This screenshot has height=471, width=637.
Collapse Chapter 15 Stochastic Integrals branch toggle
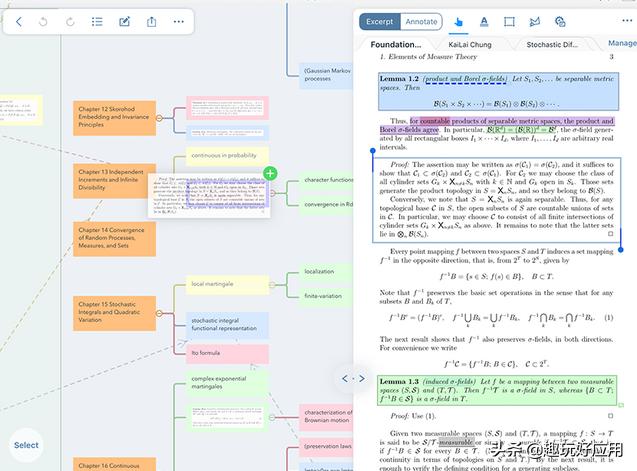click(159, 313)
